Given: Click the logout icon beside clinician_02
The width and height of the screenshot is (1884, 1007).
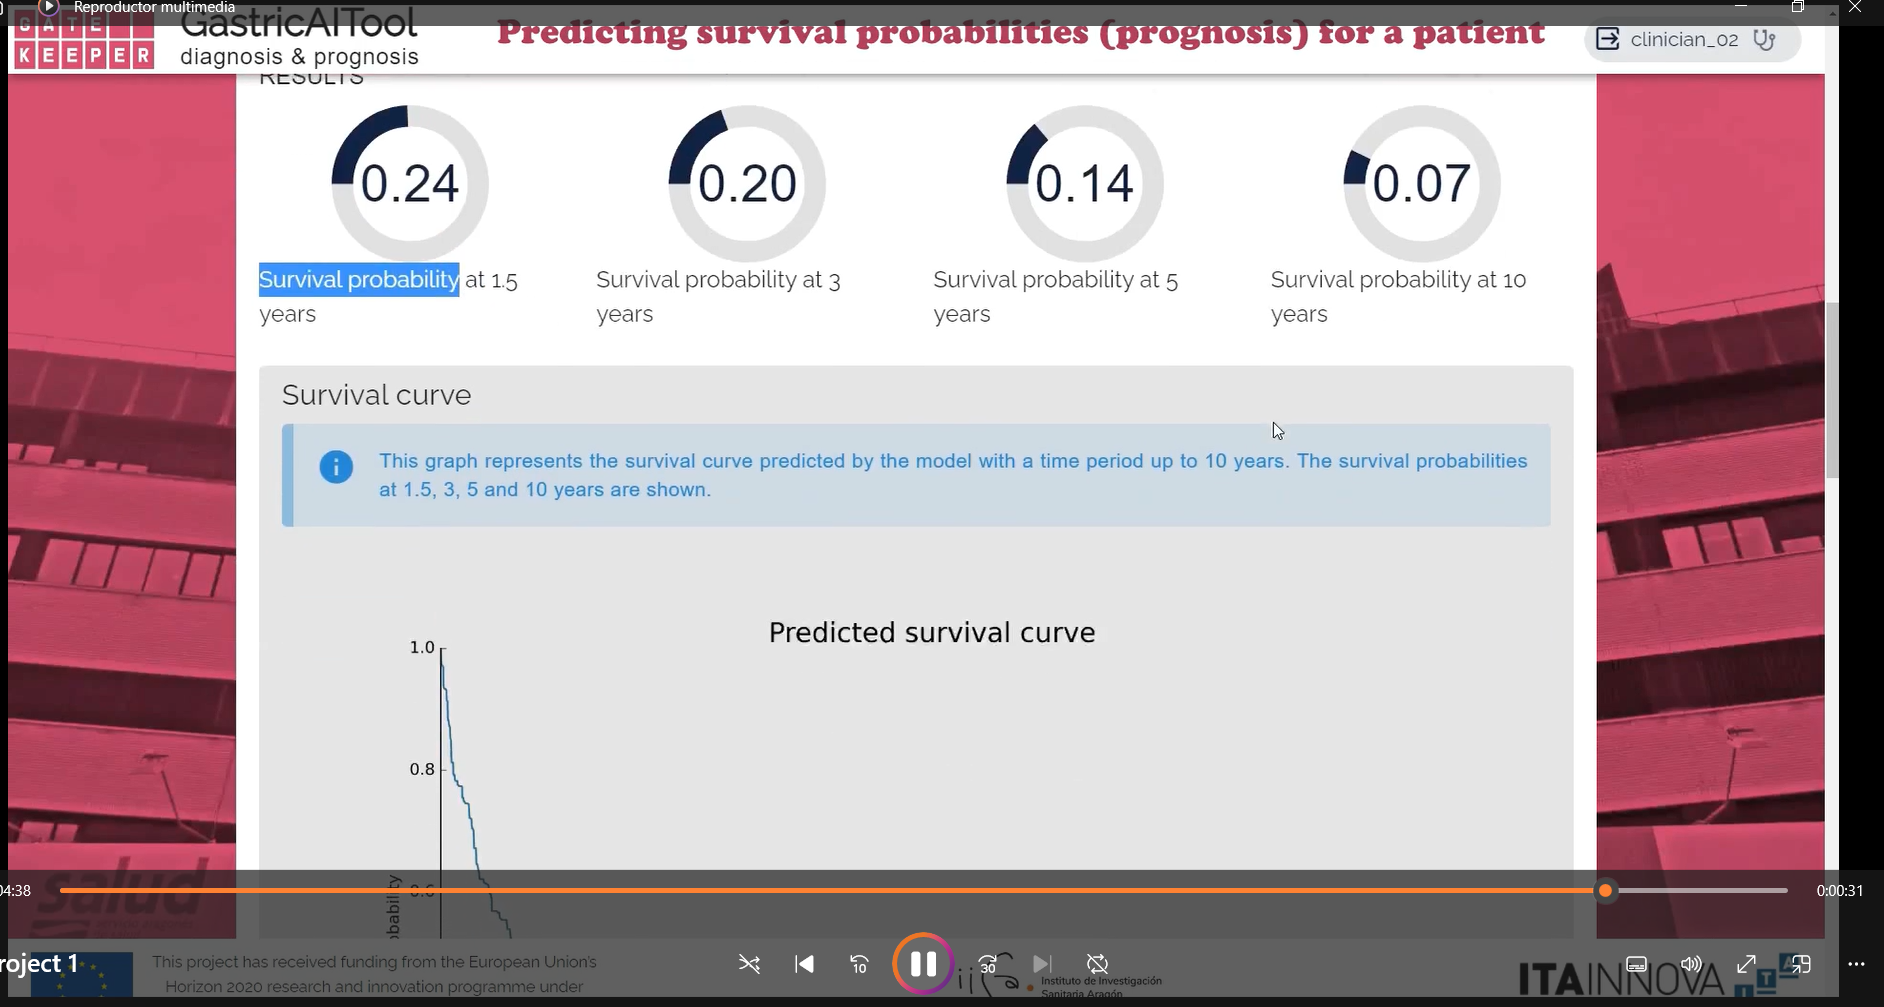Looking at the screenshot, I should (1607, 40).
